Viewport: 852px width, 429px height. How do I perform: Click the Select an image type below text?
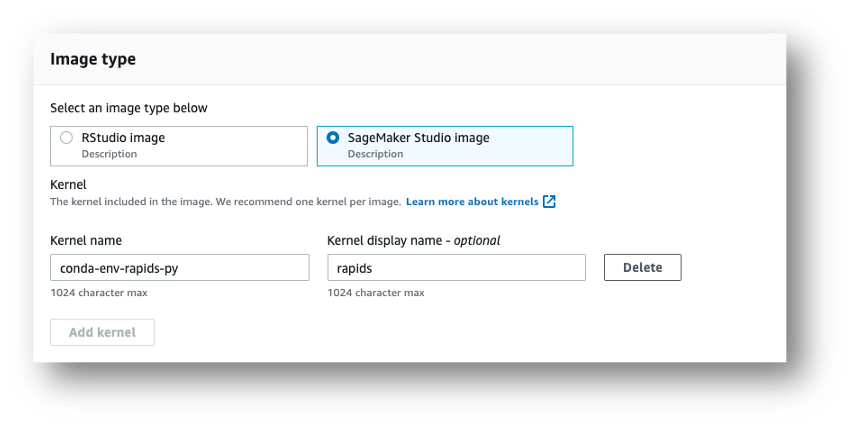pyautogui.click(x=129, y=108)
